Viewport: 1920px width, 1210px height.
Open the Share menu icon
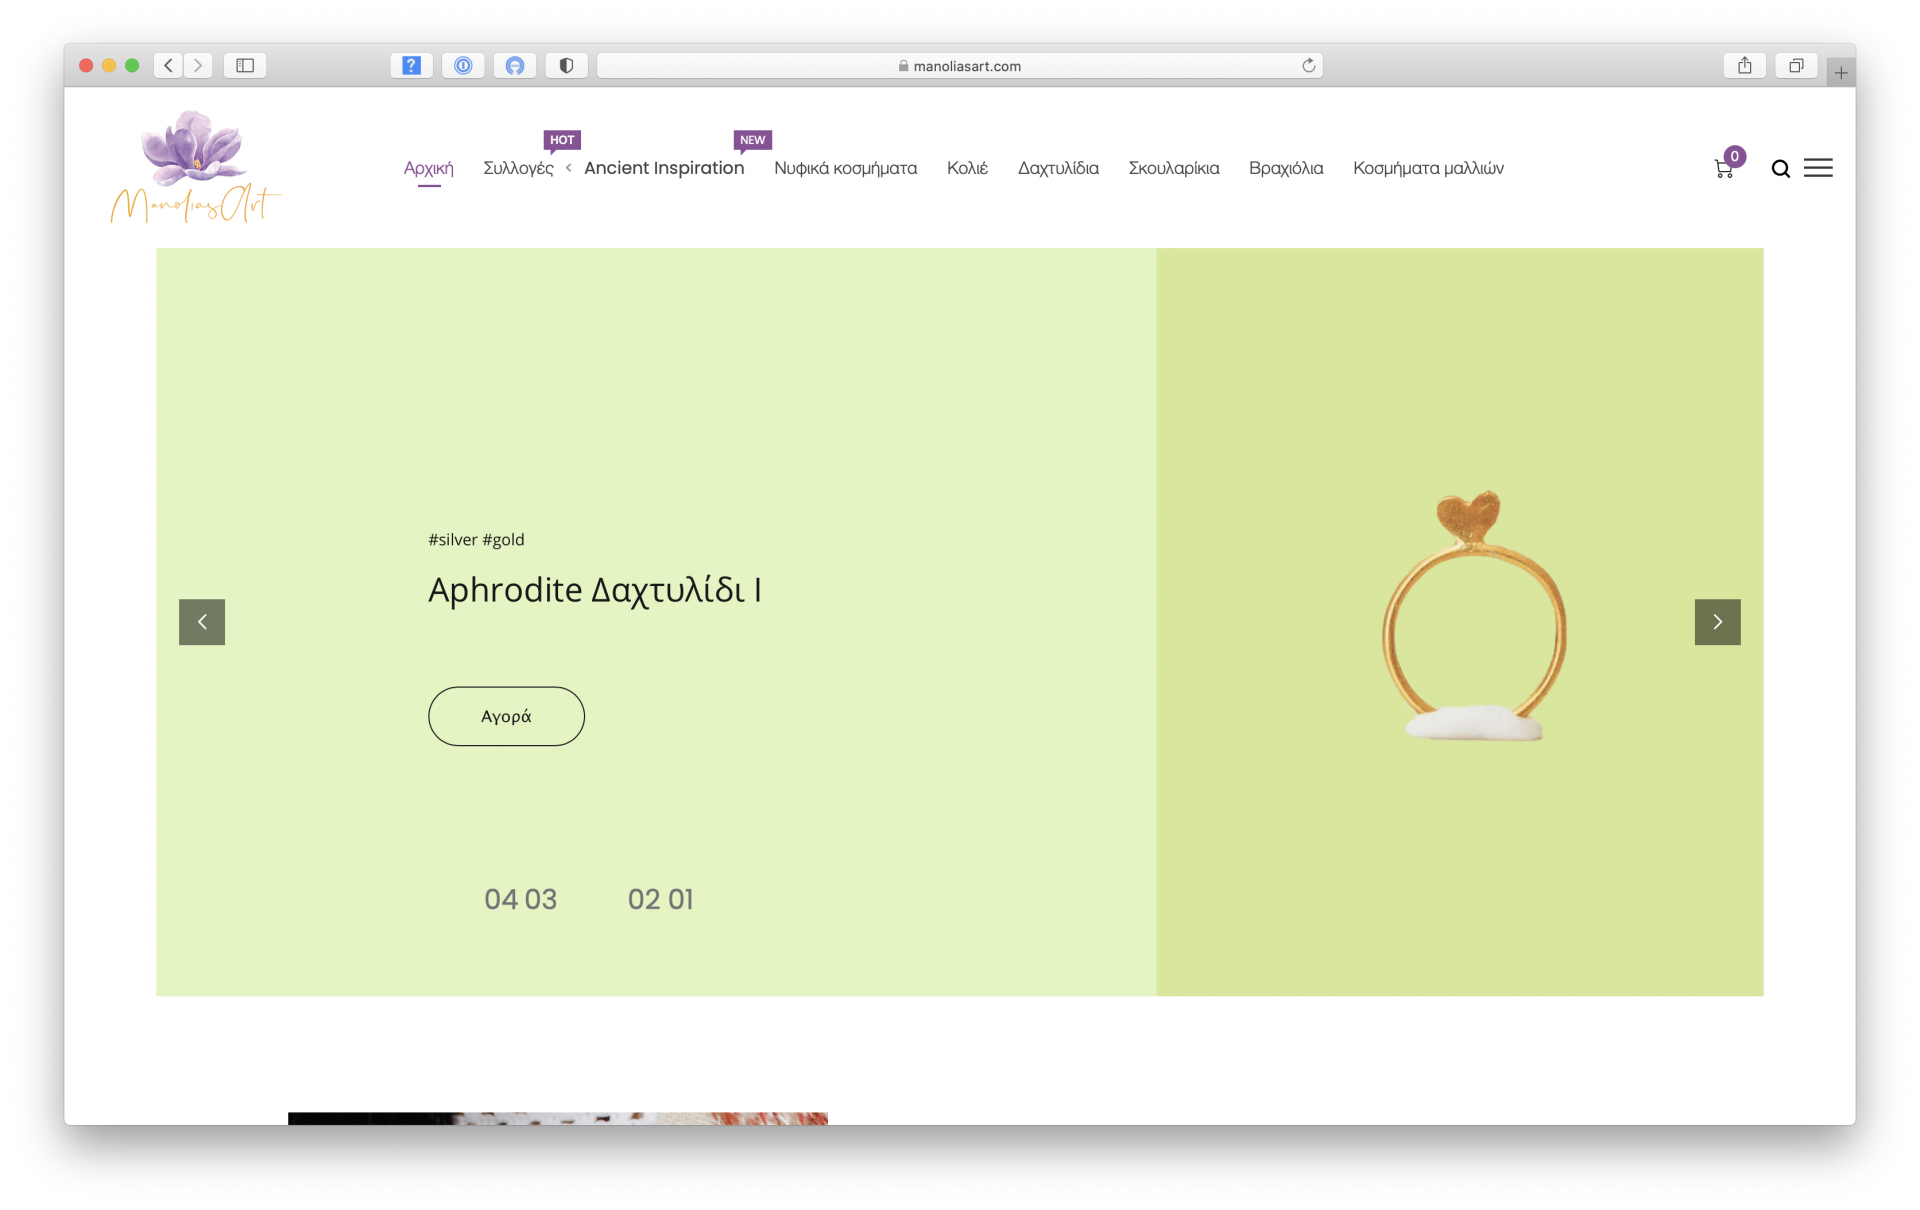click(x=1745, y=66)
